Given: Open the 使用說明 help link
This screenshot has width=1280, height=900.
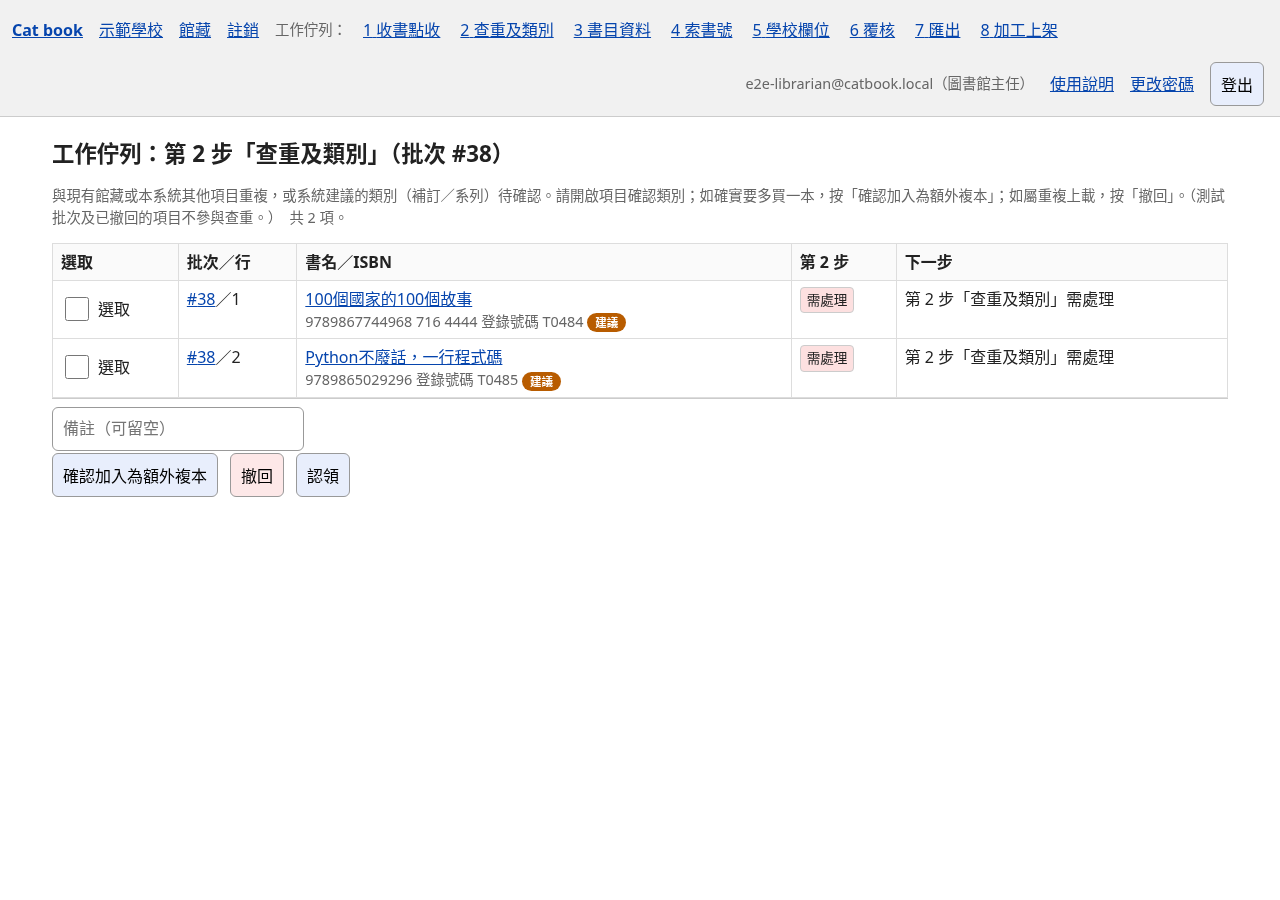Looking at the screenshot, I should tap(1082, 84).
